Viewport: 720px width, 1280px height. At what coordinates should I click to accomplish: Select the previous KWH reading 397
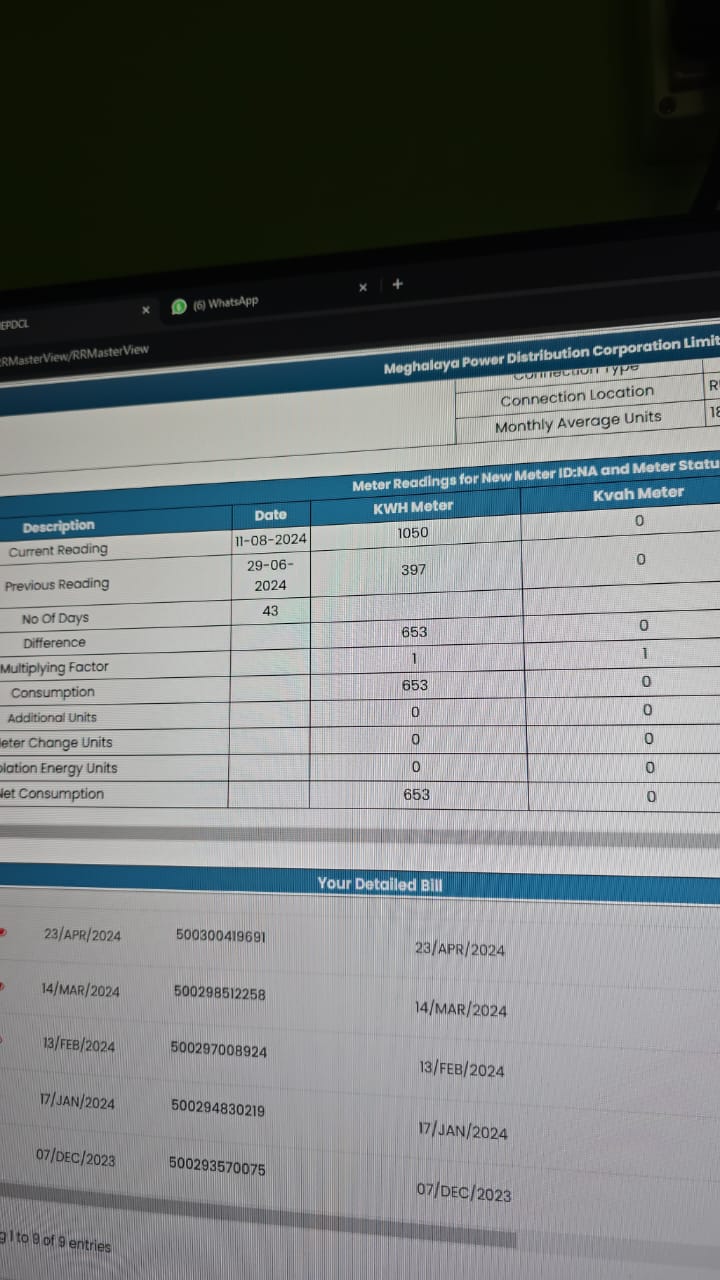click(x=414, y=569)
